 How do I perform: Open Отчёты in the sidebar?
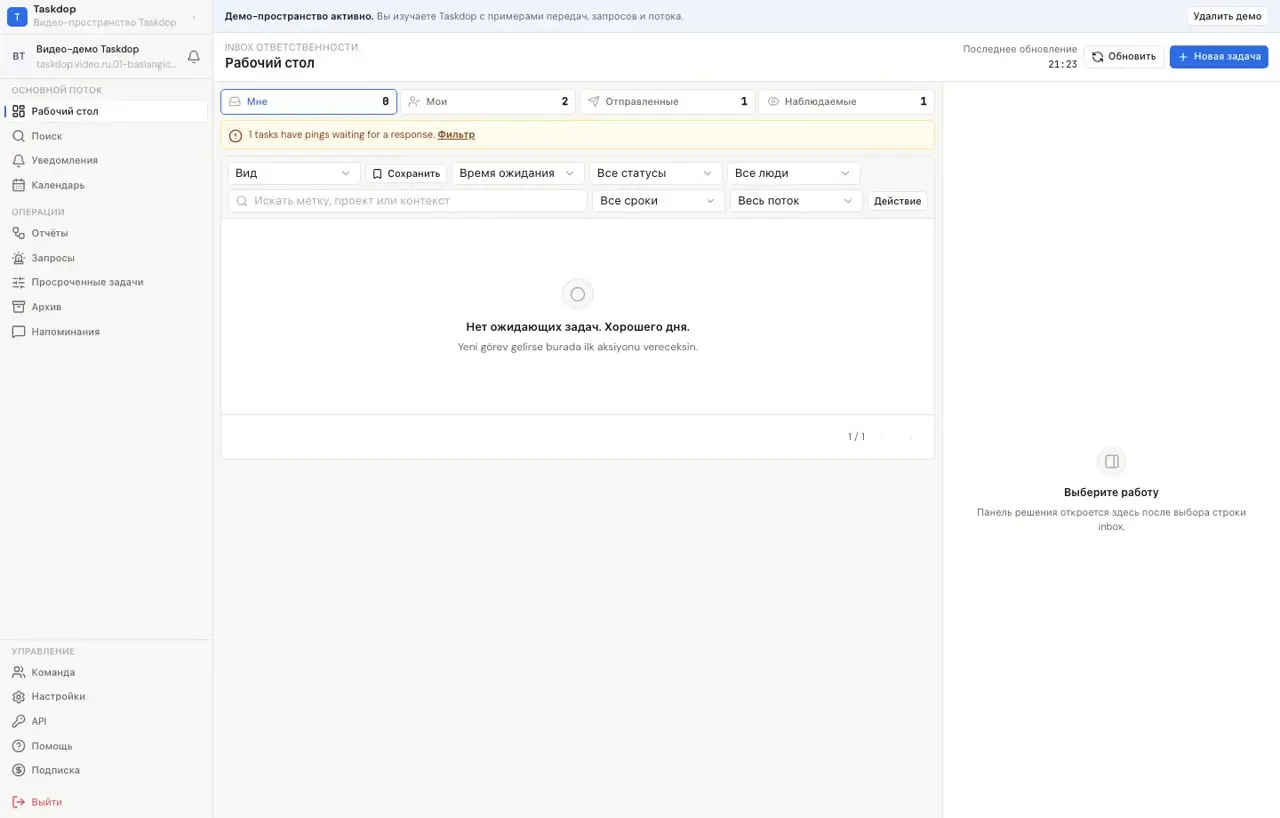click(106, 233)
